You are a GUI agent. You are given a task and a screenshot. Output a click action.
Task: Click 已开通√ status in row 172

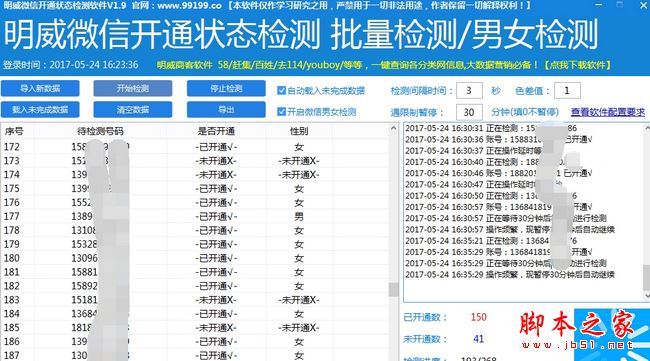(216, 147)
